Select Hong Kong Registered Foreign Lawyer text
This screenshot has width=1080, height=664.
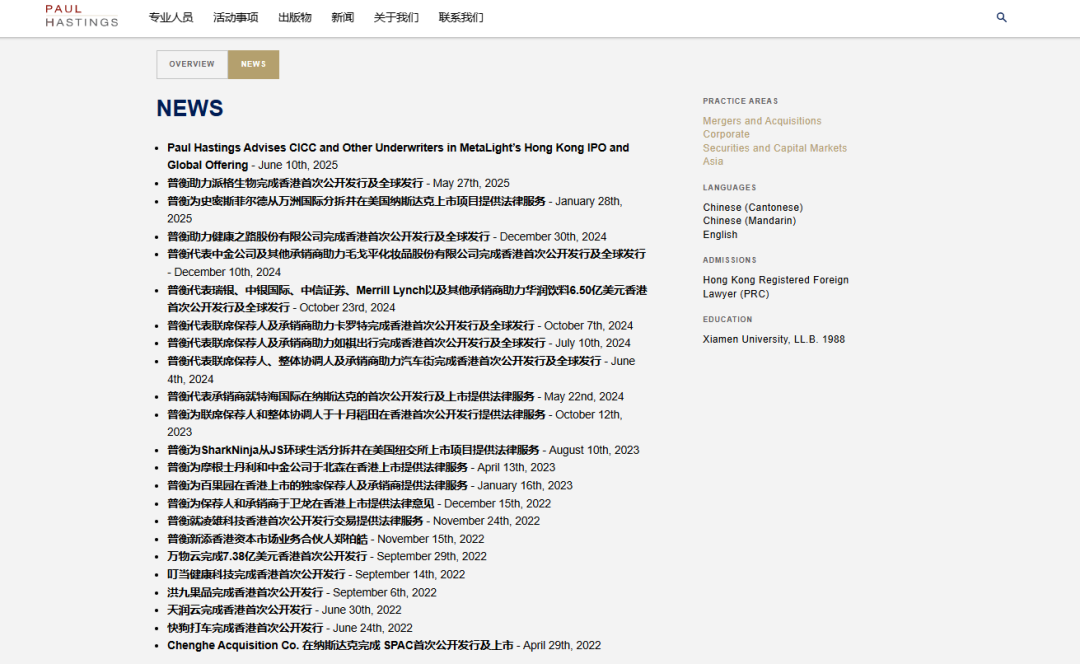[776, 287]
